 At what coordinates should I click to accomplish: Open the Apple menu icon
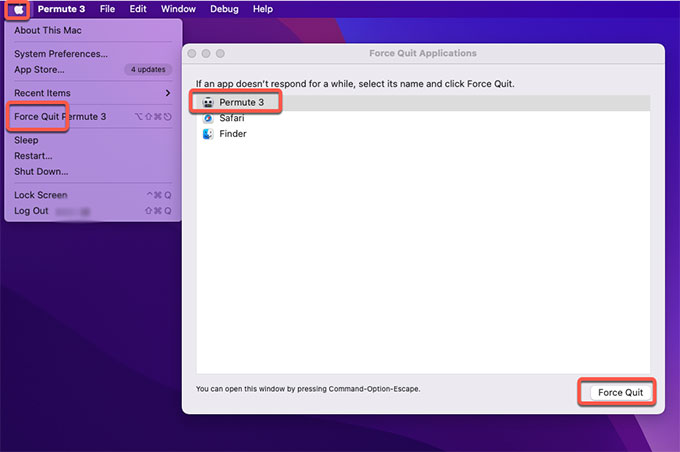click(x=19, y=9)
